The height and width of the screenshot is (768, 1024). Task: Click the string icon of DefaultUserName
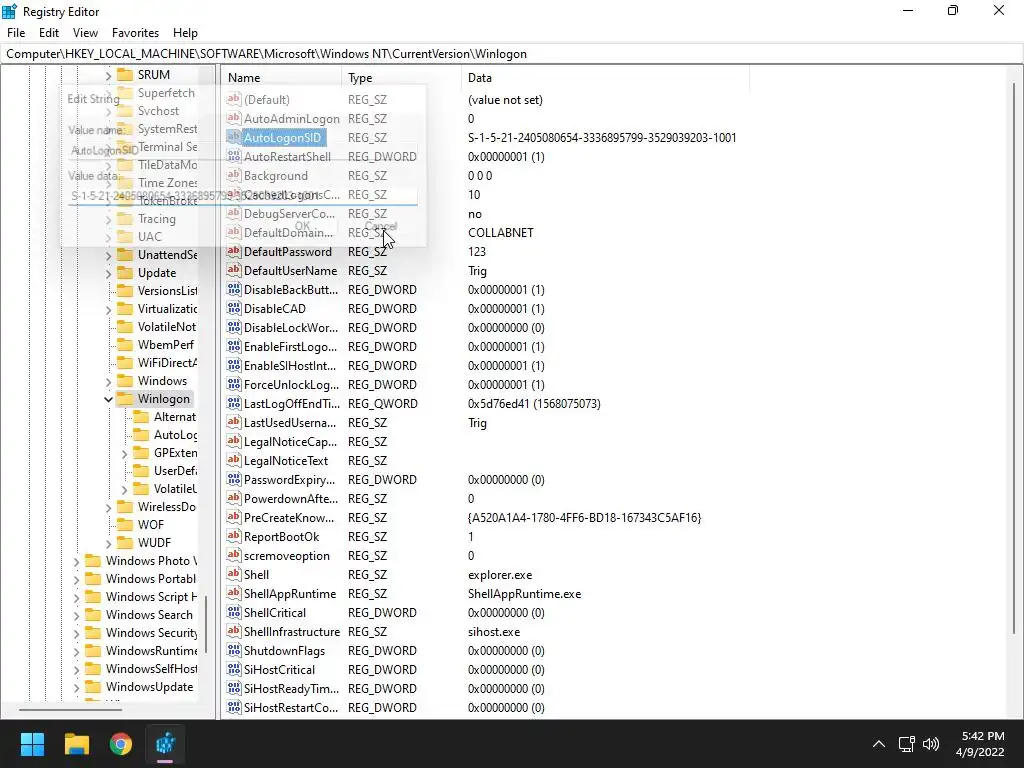233,270
